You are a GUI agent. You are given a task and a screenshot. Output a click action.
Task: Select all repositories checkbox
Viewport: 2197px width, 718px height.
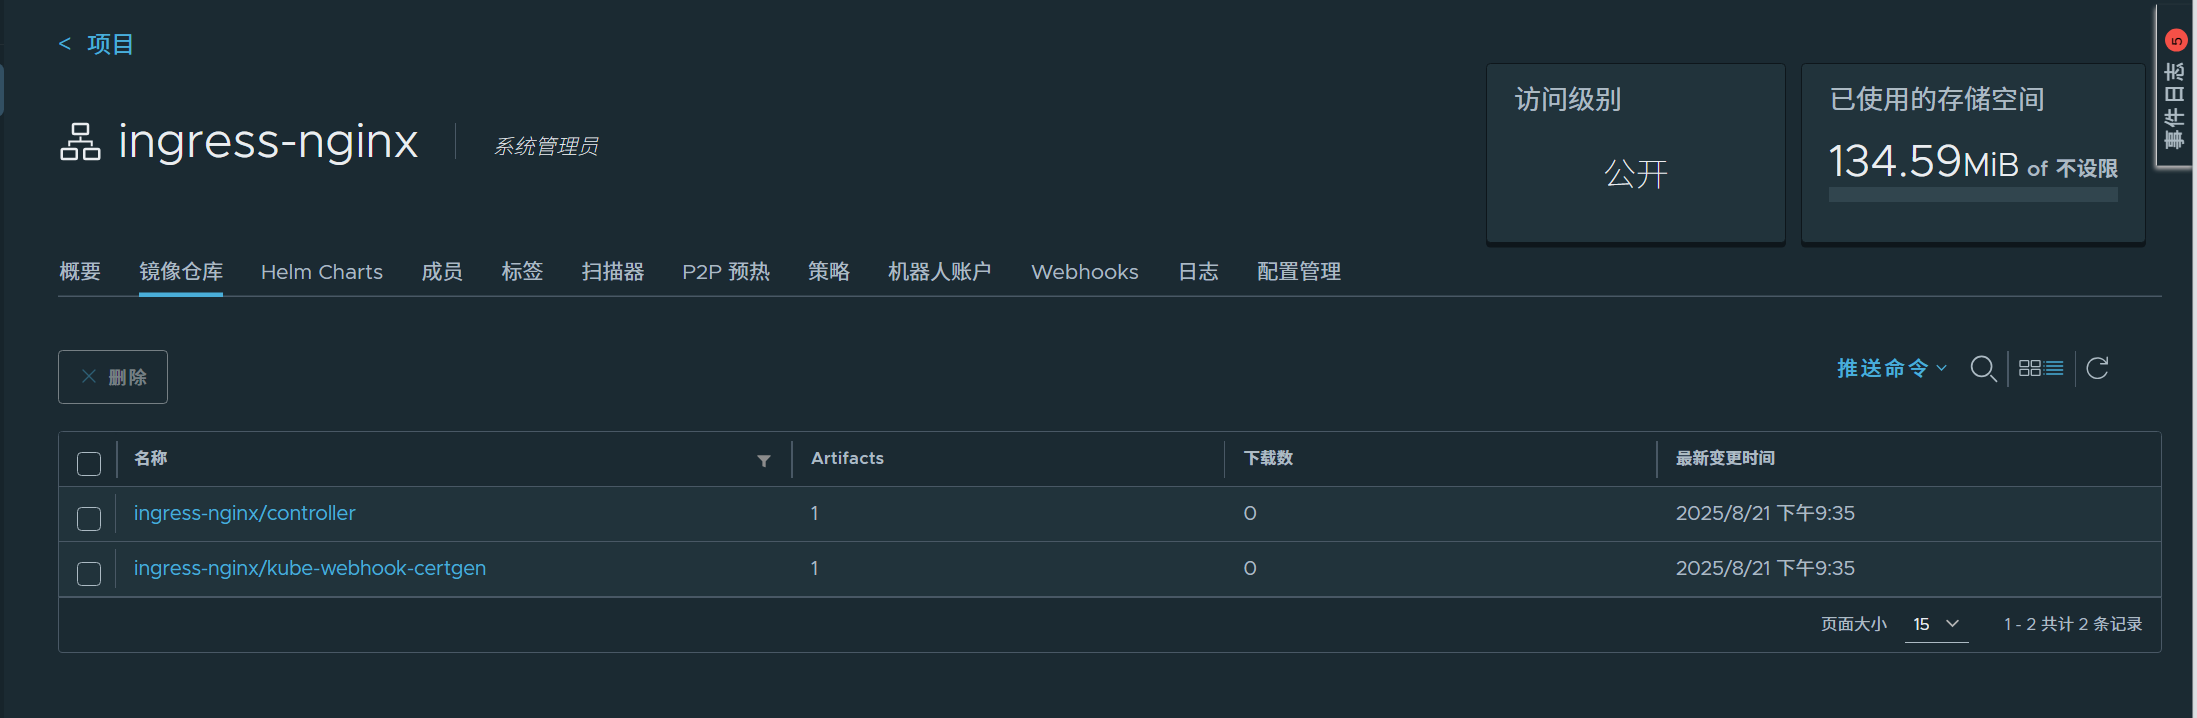tap(89, 463)
